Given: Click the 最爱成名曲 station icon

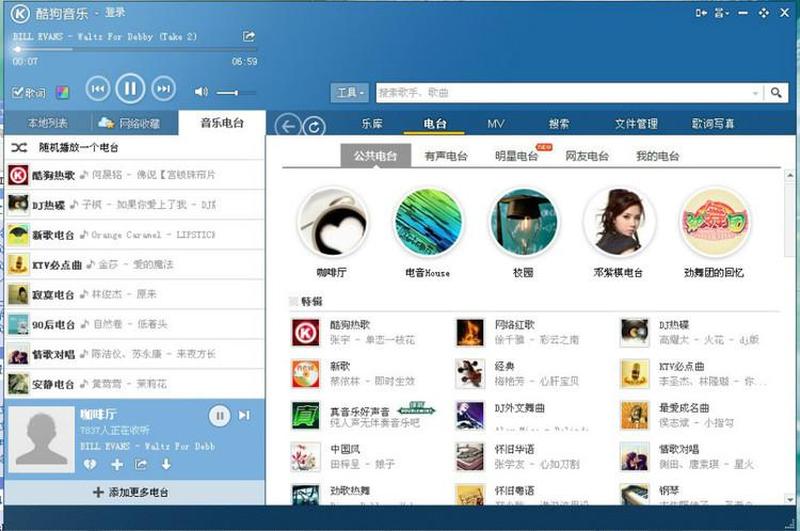Looking at the screenshot, I should [x=635, y=416].
